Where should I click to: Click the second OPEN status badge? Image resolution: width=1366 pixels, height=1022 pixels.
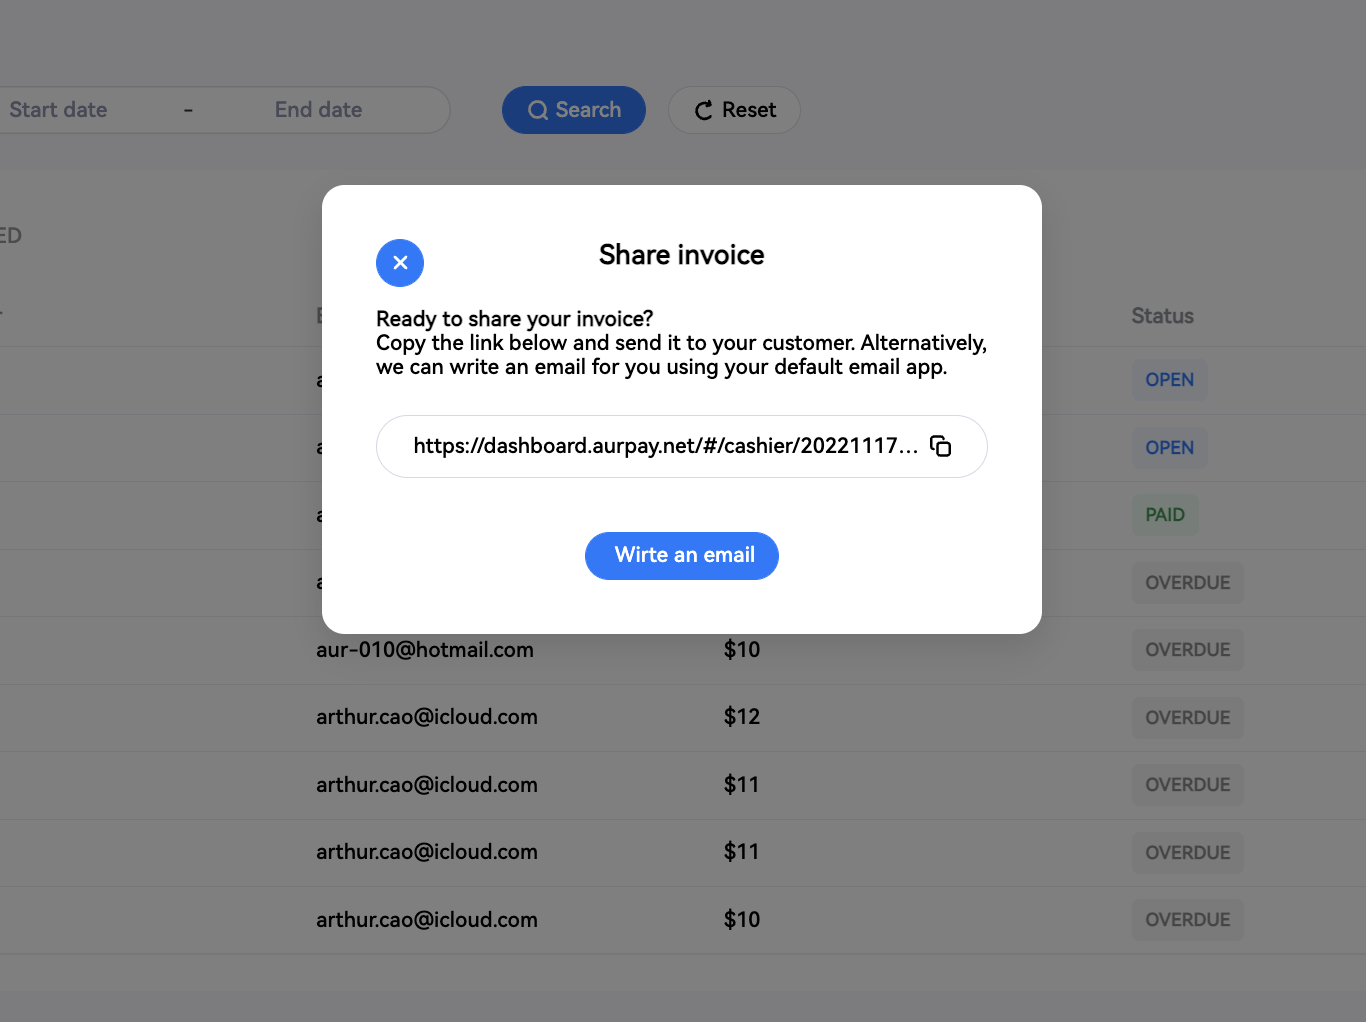(x=1169, y=448)
